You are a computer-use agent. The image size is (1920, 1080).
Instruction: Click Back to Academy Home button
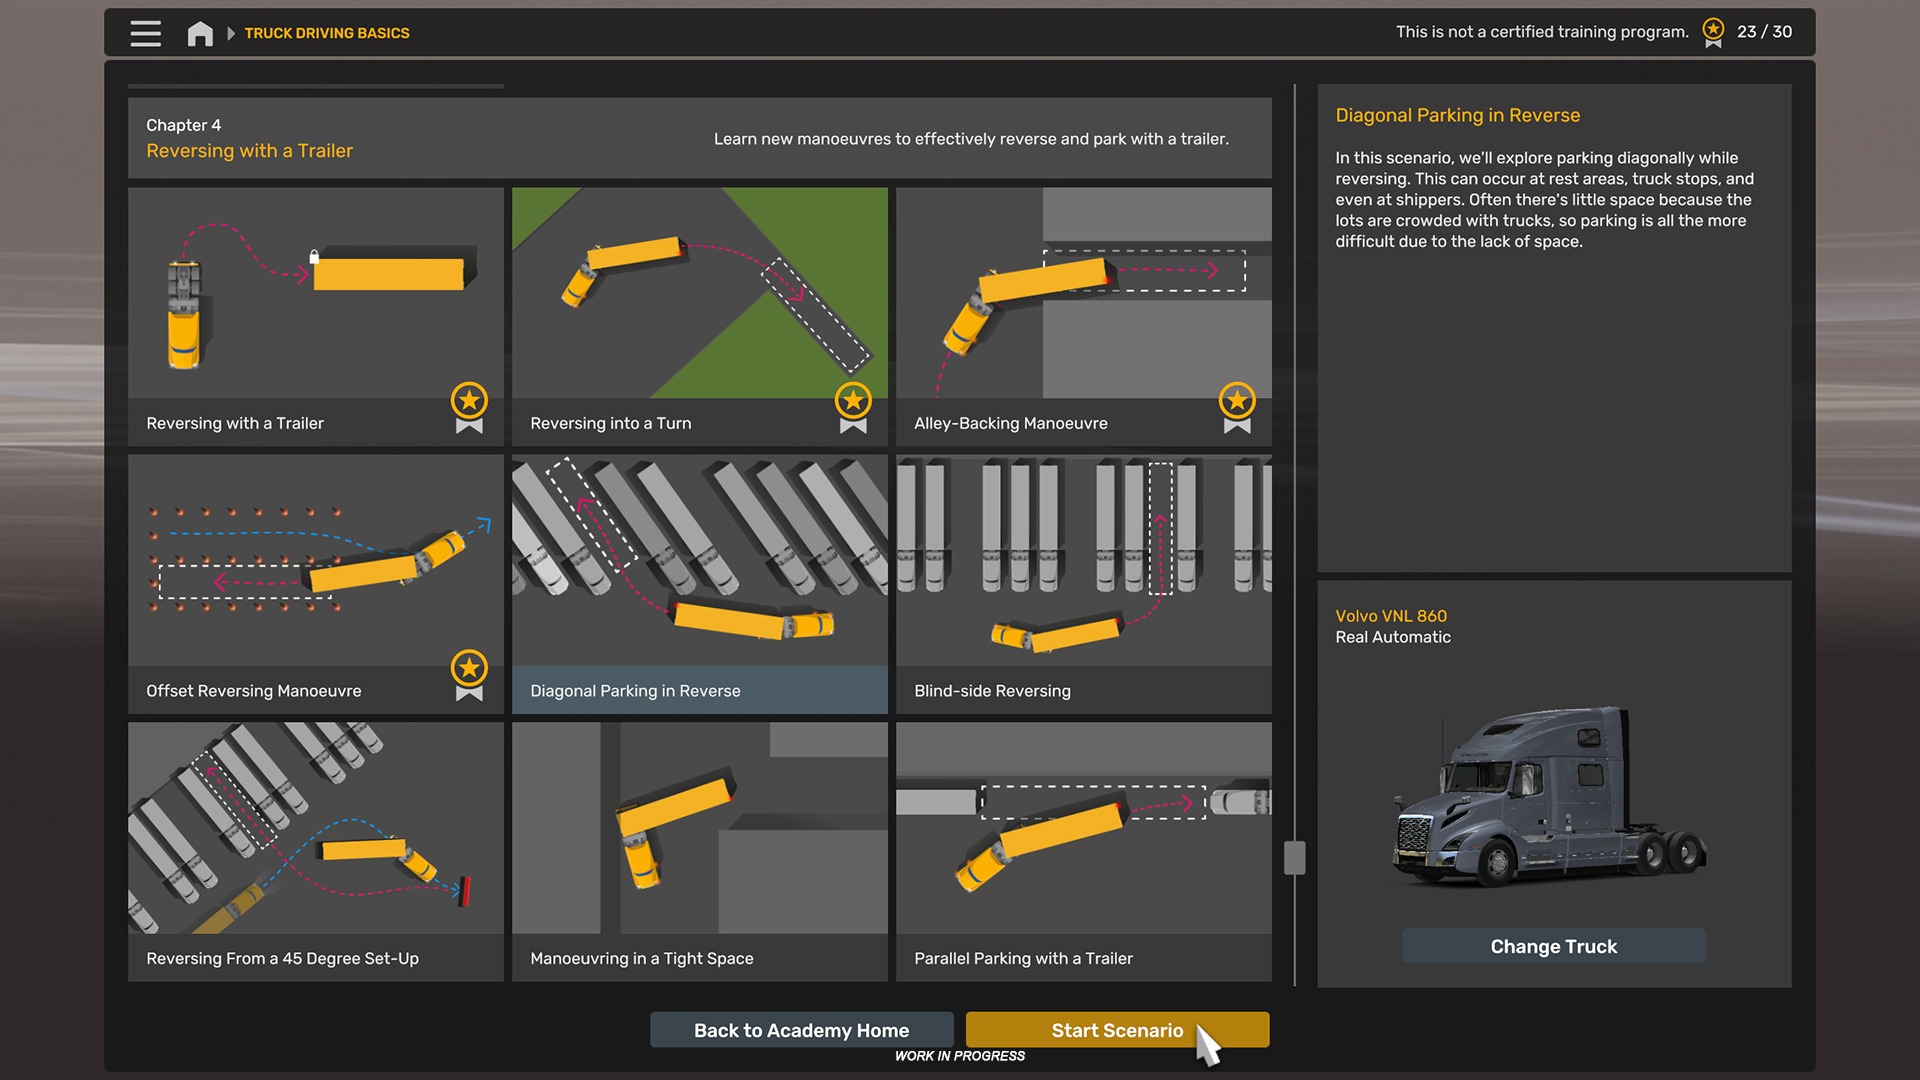tap(802, 1030)
